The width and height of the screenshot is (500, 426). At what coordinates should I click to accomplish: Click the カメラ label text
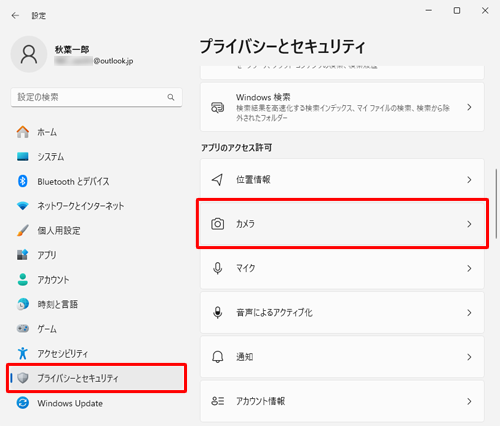point(245,224)
